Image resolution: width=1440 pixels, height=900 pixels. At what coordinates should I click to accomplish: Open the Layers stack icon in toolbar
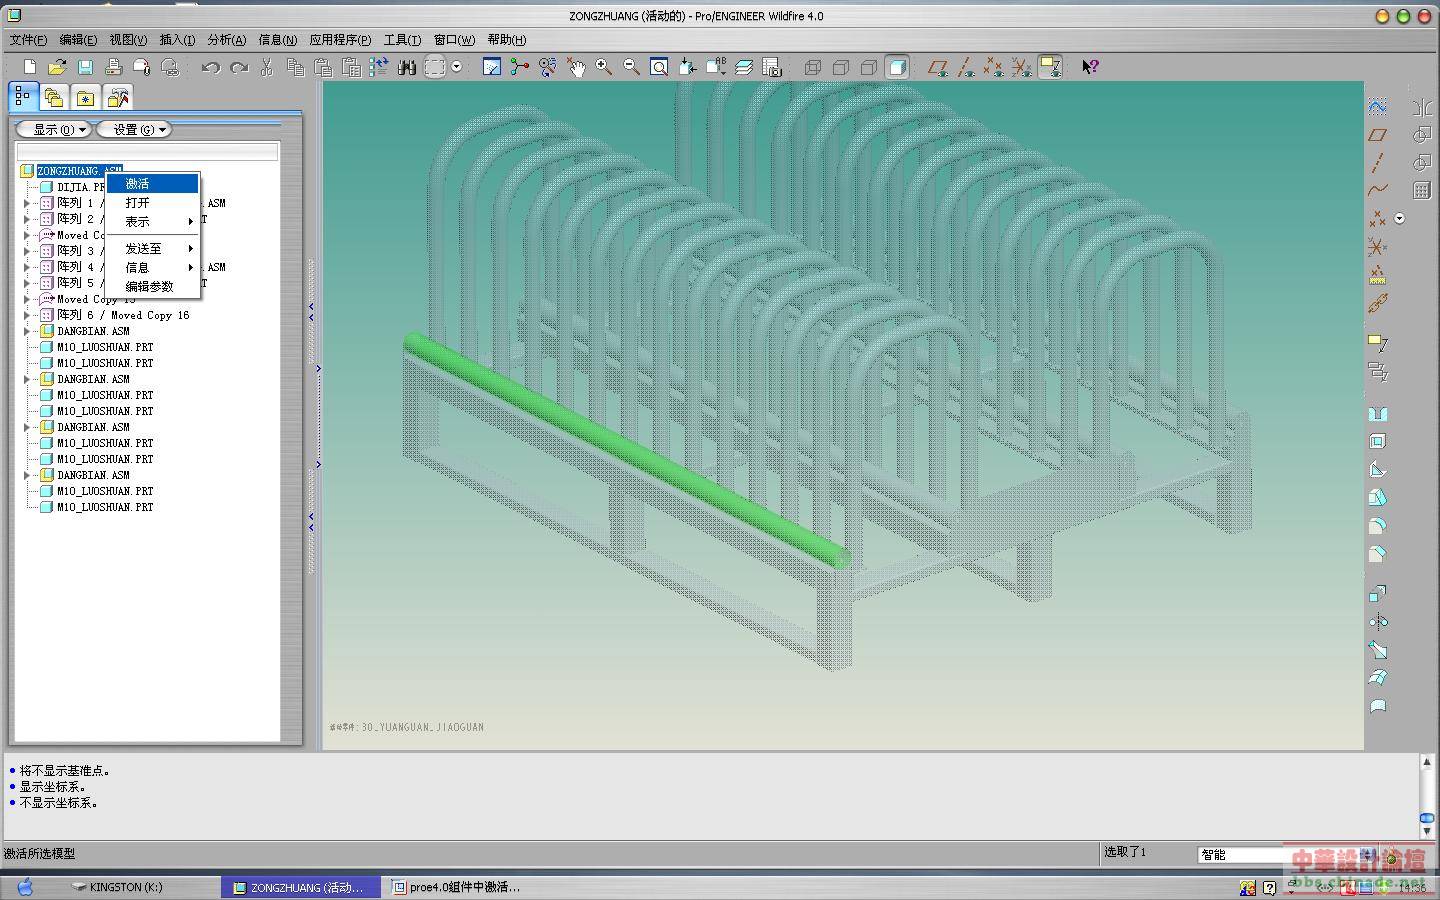point(744,67)
